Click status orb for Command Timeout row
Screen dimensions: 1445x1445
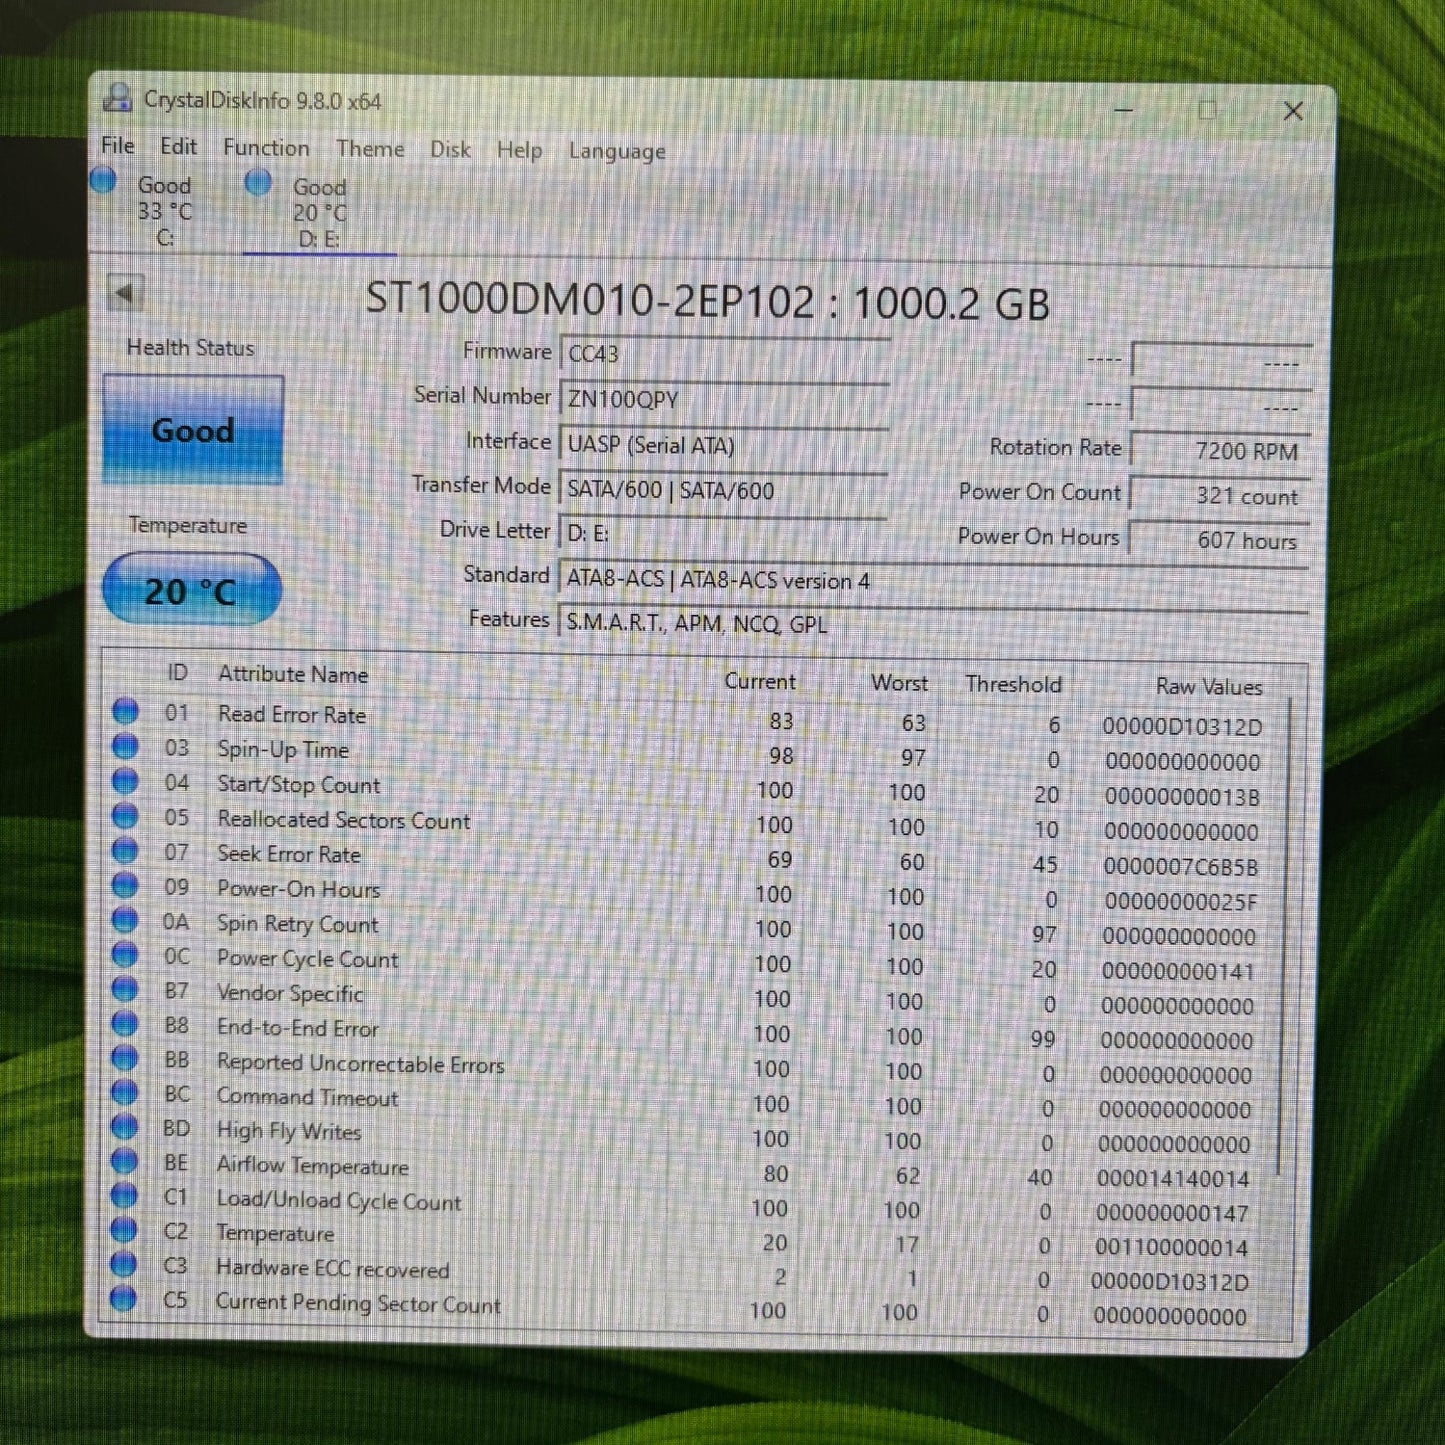pyautogui.click(x=125, y=1092)
